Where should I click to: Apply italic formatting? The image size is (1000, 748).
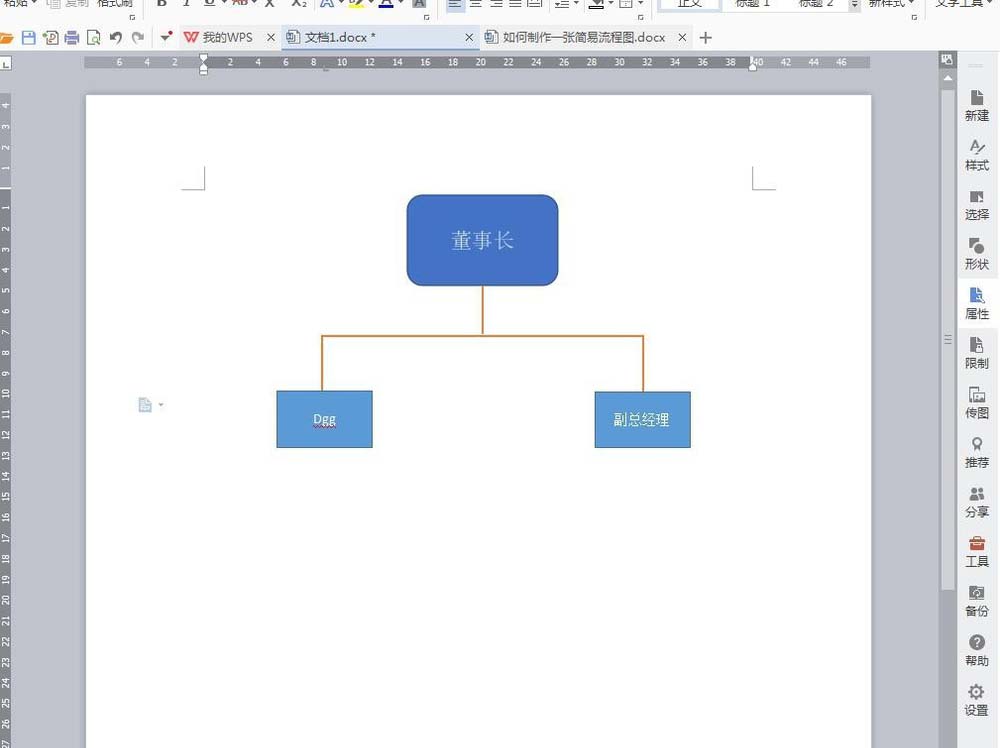pyautogui.click(x=186, y=4)
